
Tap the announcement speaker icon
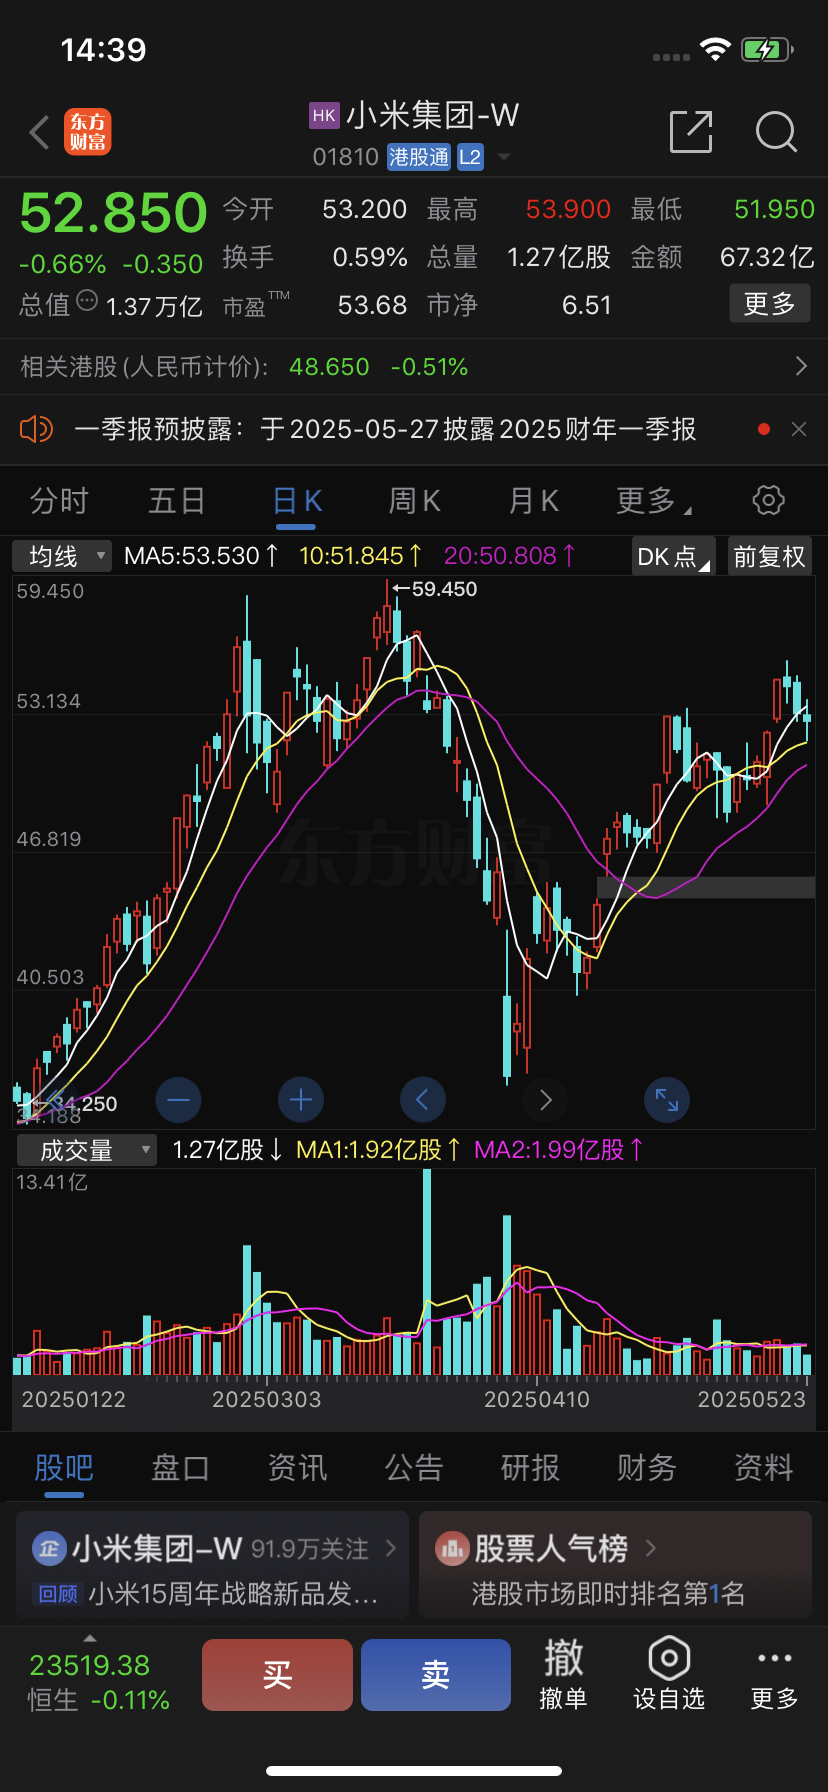[36, 429]
